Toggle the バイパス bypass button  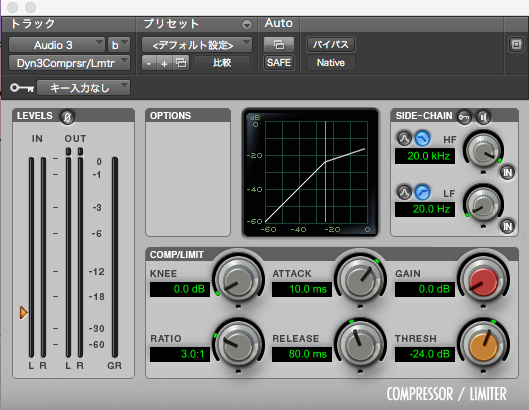[331, 45]
